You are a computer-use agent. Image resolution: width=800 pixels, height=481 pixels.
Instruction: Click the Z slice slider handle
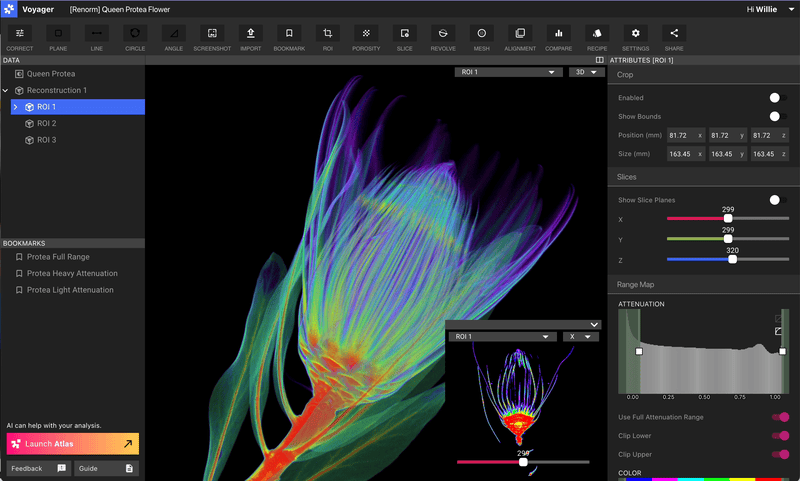(x=733, y=259)
